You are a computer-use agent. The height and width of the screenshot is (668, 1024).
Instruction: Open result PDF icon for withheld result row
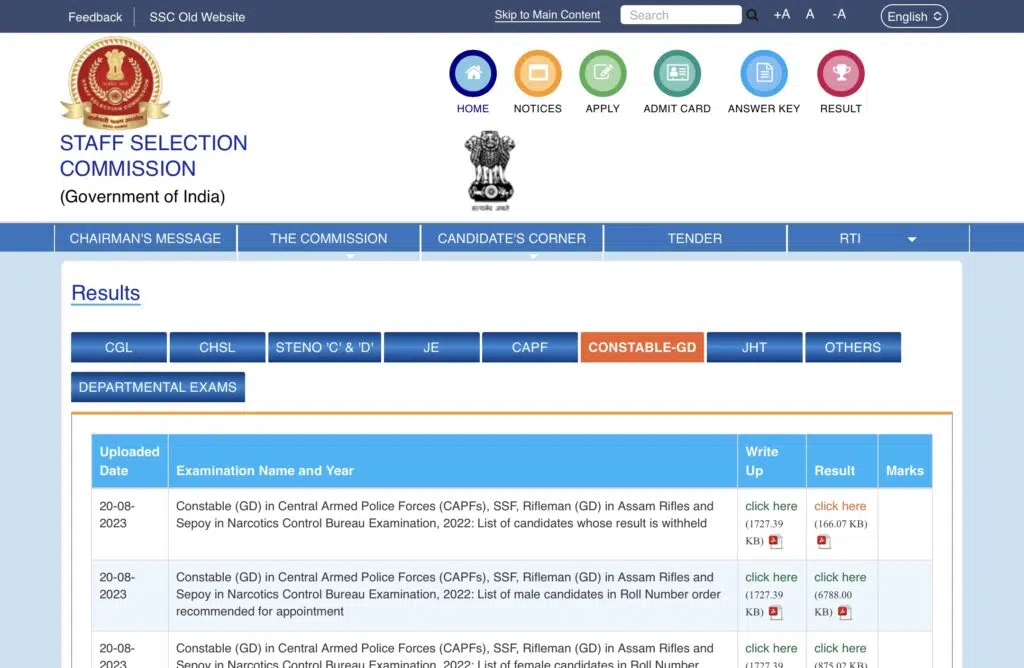coord(823,541)
